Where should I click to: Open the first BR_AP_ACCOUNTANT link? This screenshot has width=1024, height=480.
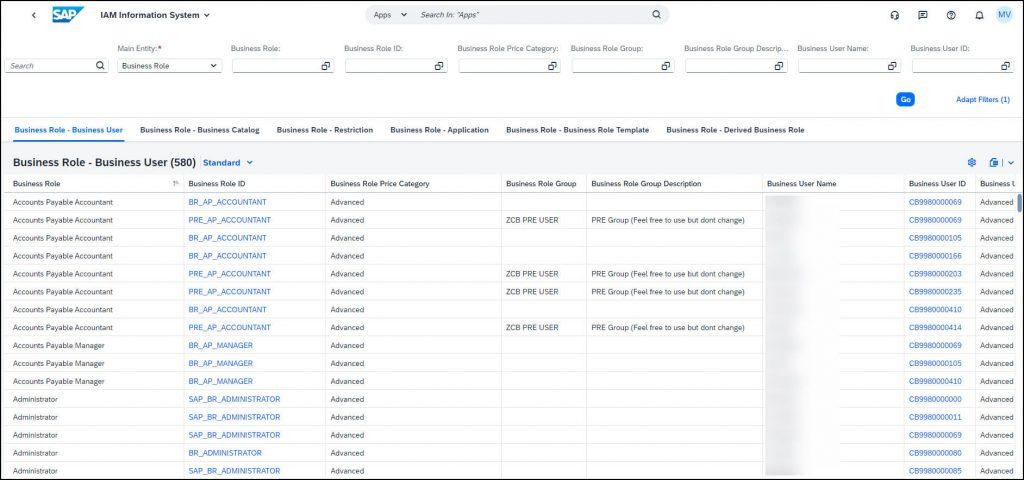pyautogui.click(x=227, y=202)
